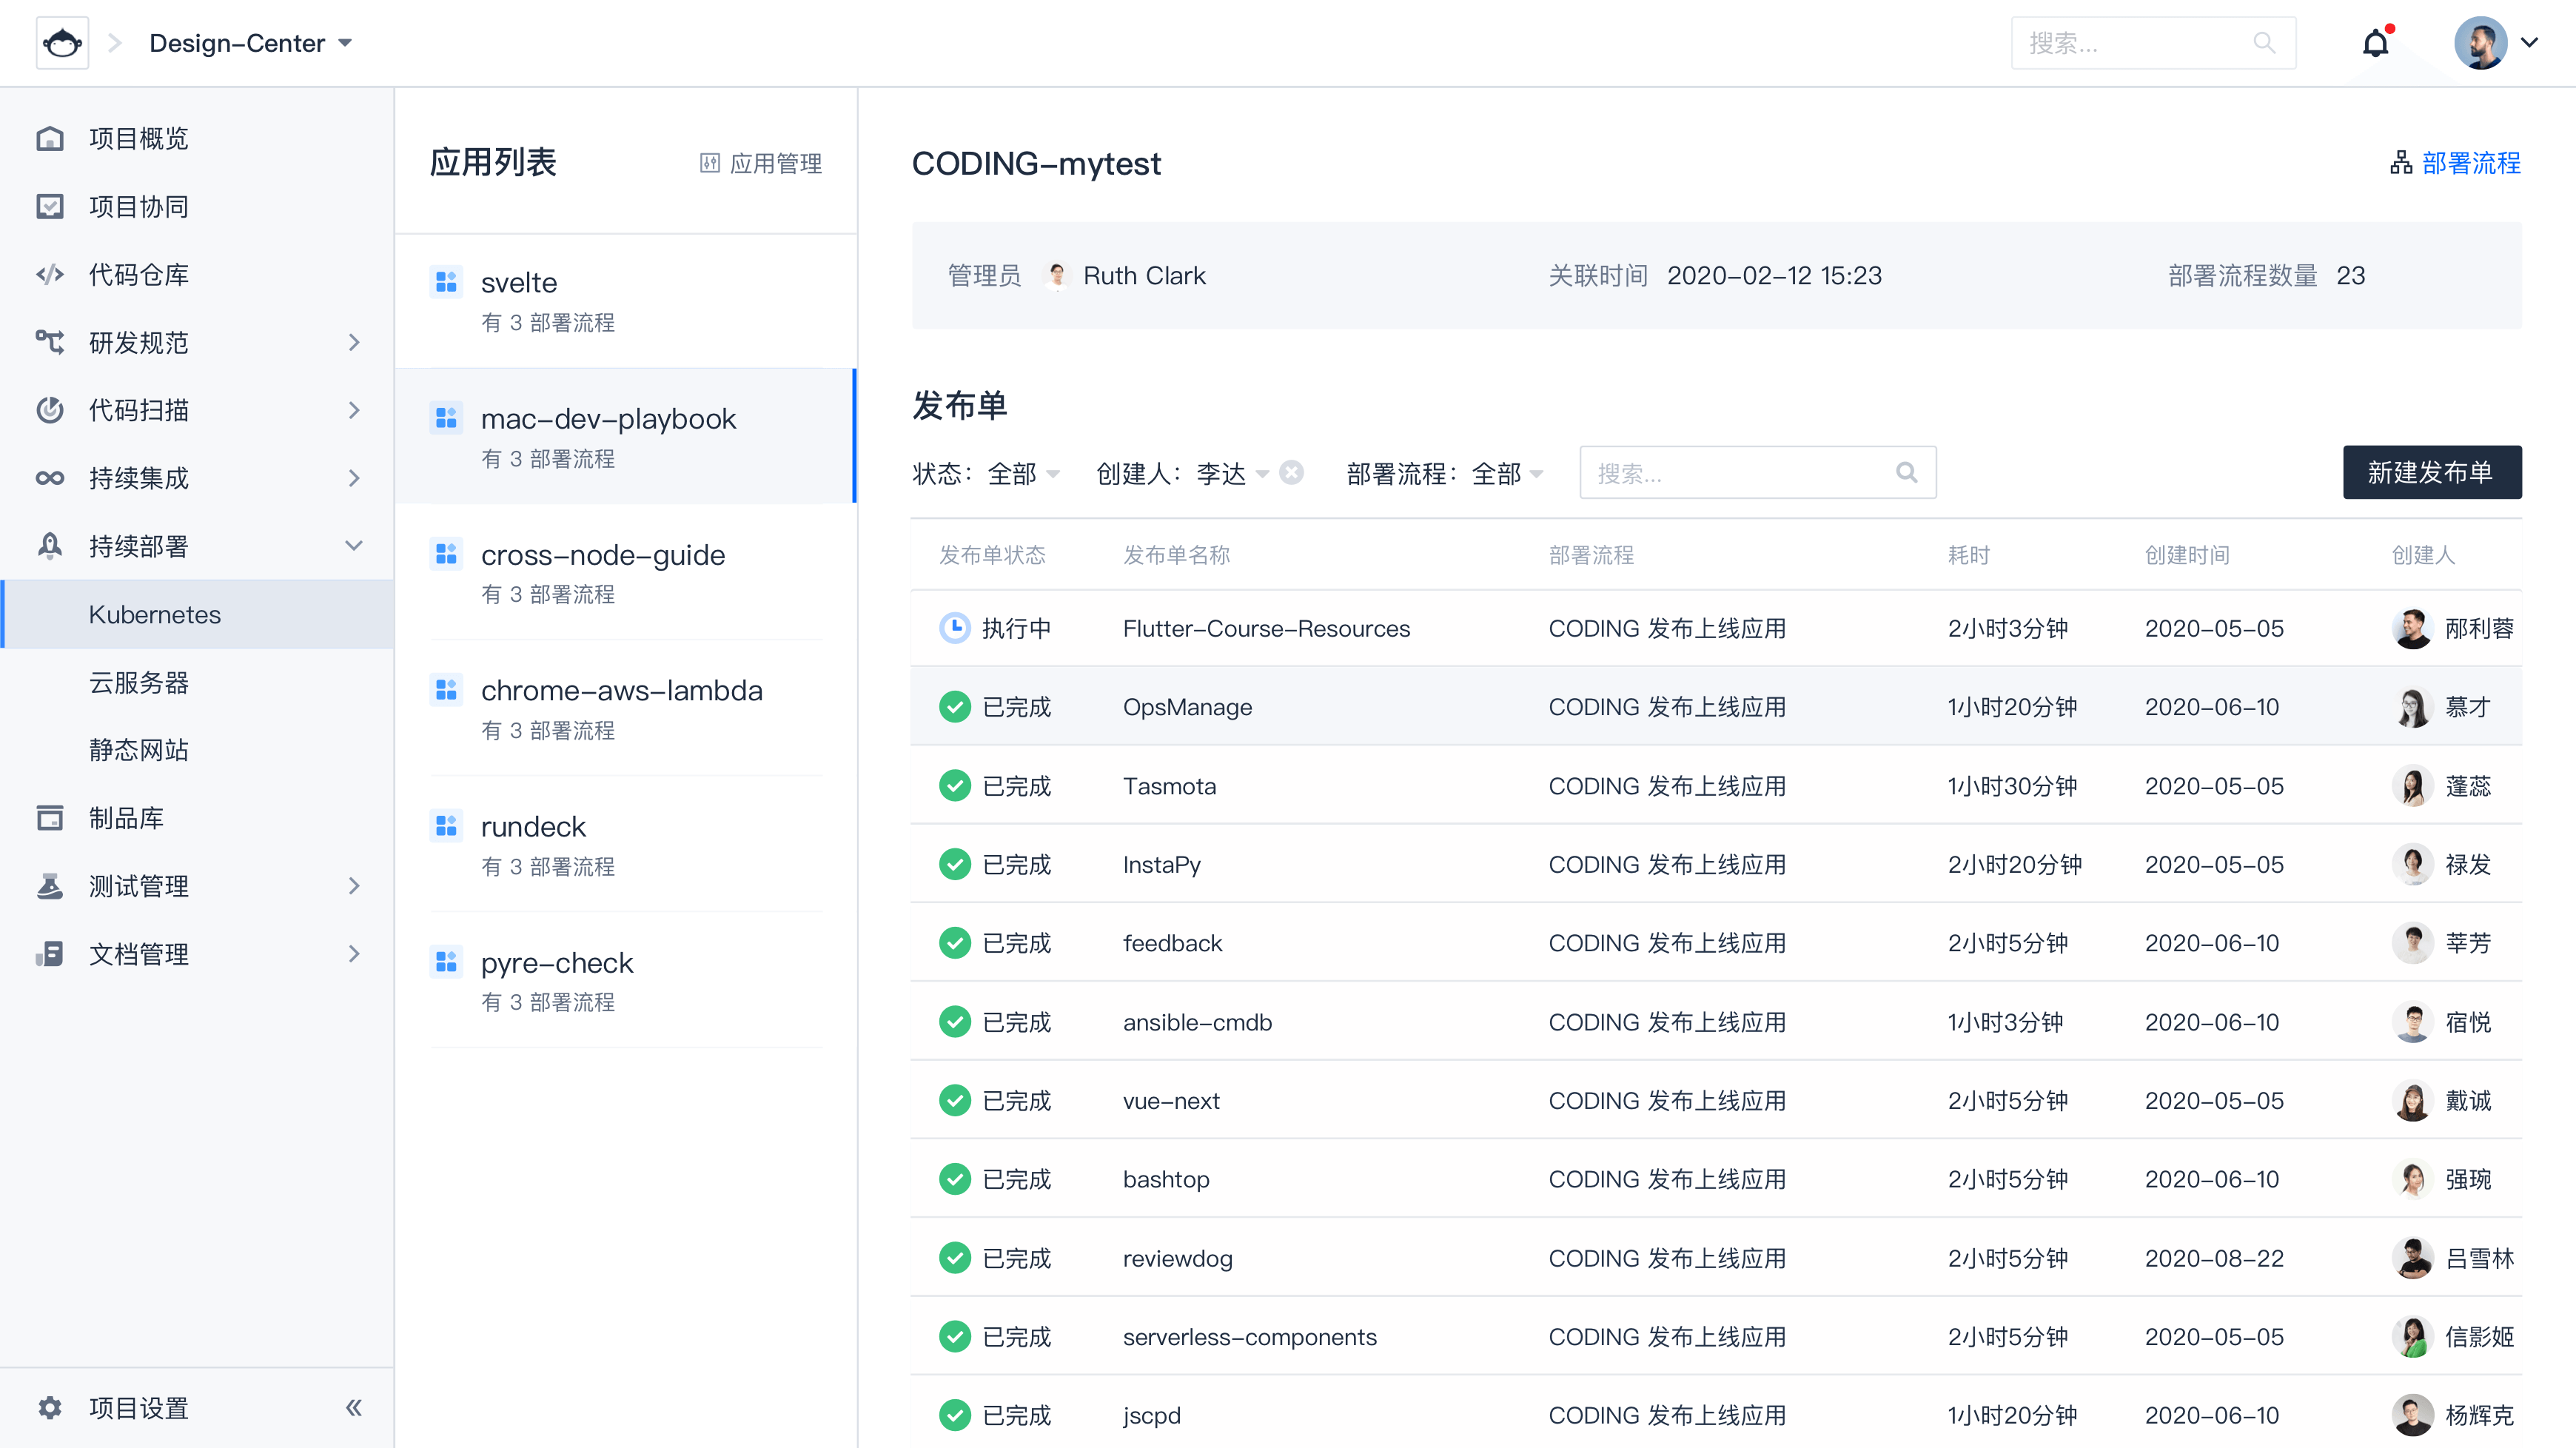Clear the 创建人 李达 filter
2576x1448 pixels.
tap(1292, 472)
